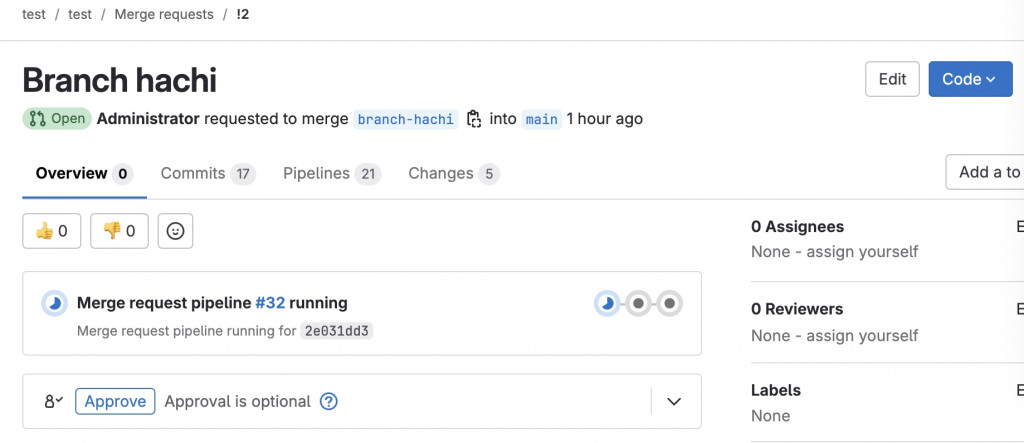Image resolution: width=1024 pixels, height=443 pixels.
Task: Open the add reaction emoji picker
Action: [x=175, y=231]
